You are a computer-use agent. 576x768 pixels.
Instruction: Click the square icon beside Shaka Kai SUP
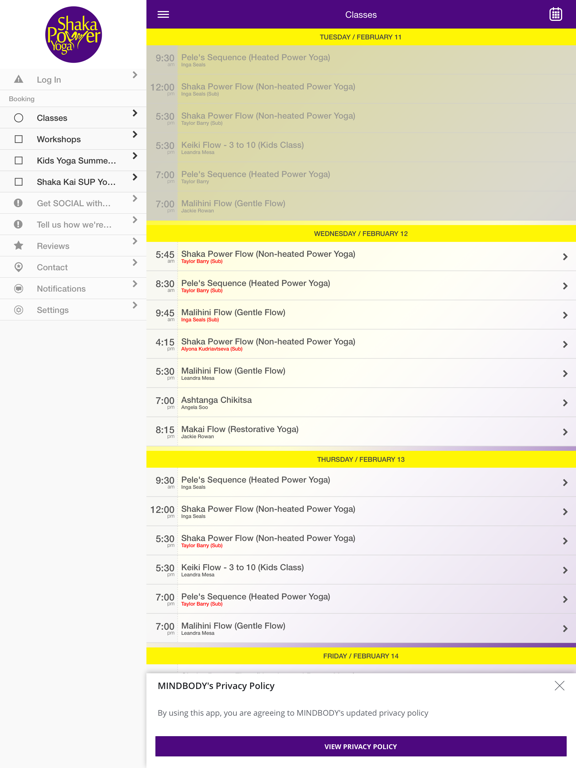19,182
